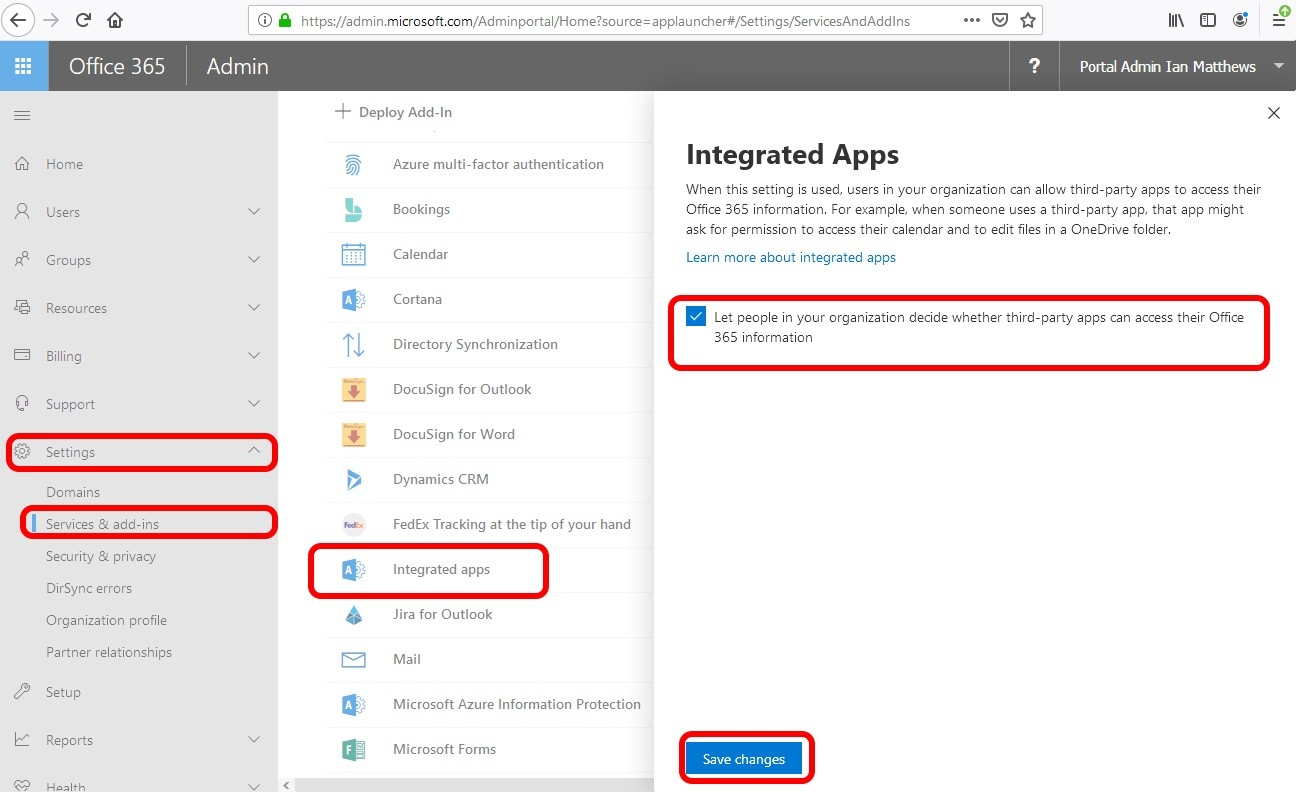The width and height of the screenshot is (1296, 792).
Task: Open the Portal Admin account dropdown
Action: pyautogui.click(x=1278, y=66)
